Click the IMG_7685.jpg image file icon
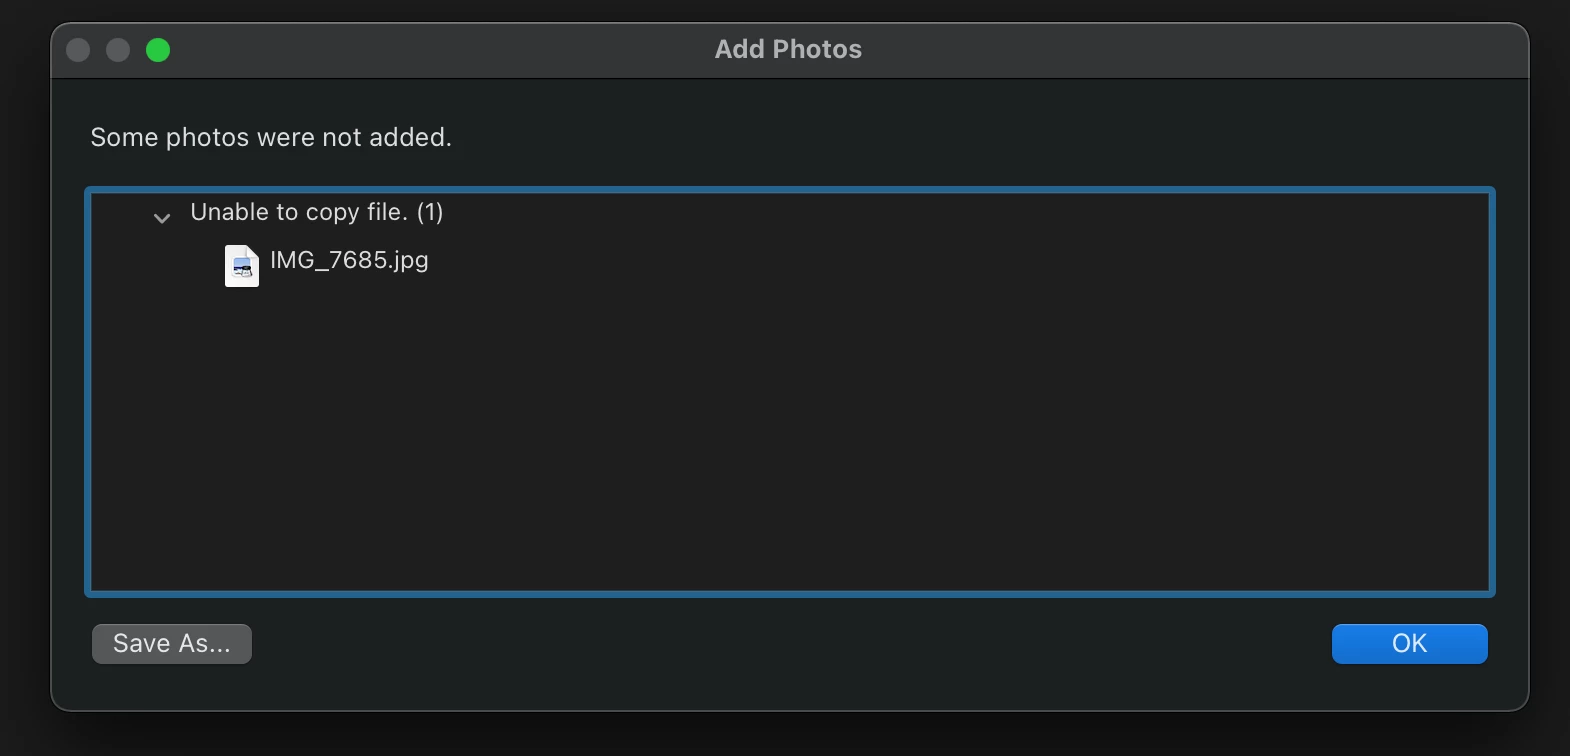The image size is (1570, 756). [x=241, y=266]
